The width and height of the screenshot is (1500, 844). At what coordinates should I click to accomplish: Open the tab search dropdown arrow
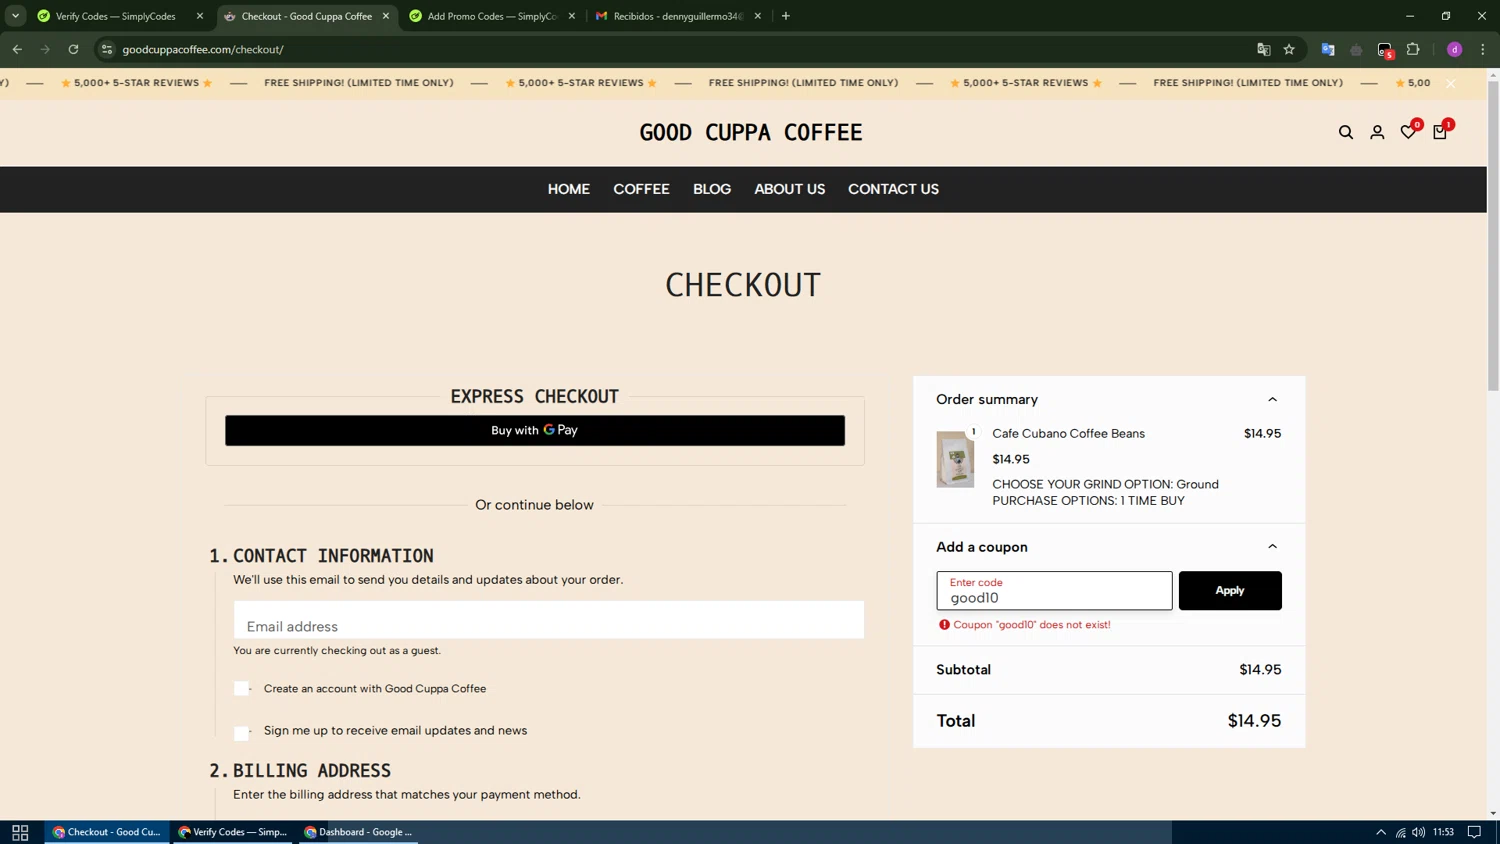tap(15, 16)
